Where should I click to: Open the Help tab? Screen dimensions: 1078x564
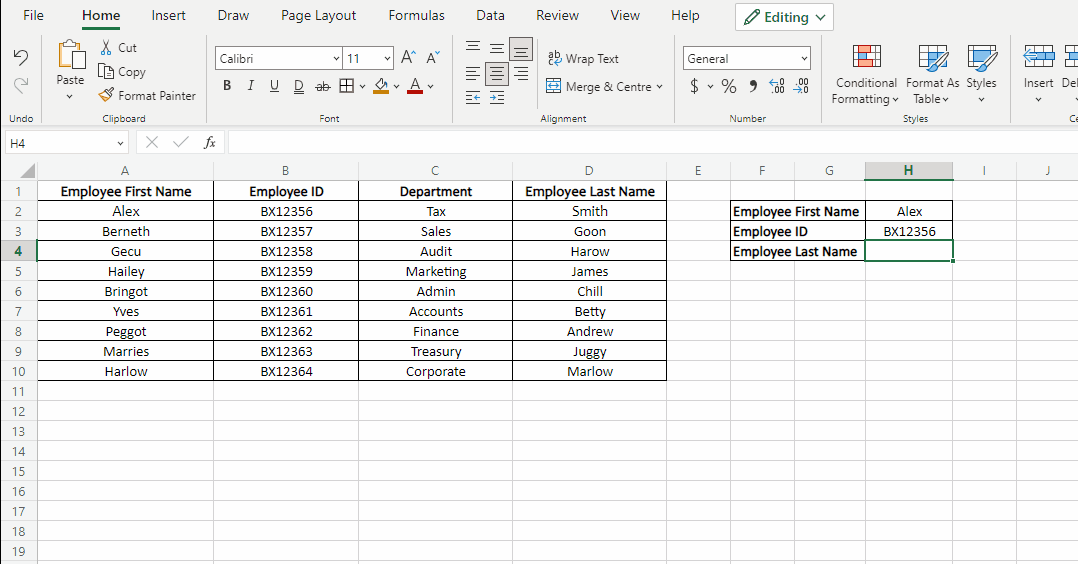[x=685, y=15]
